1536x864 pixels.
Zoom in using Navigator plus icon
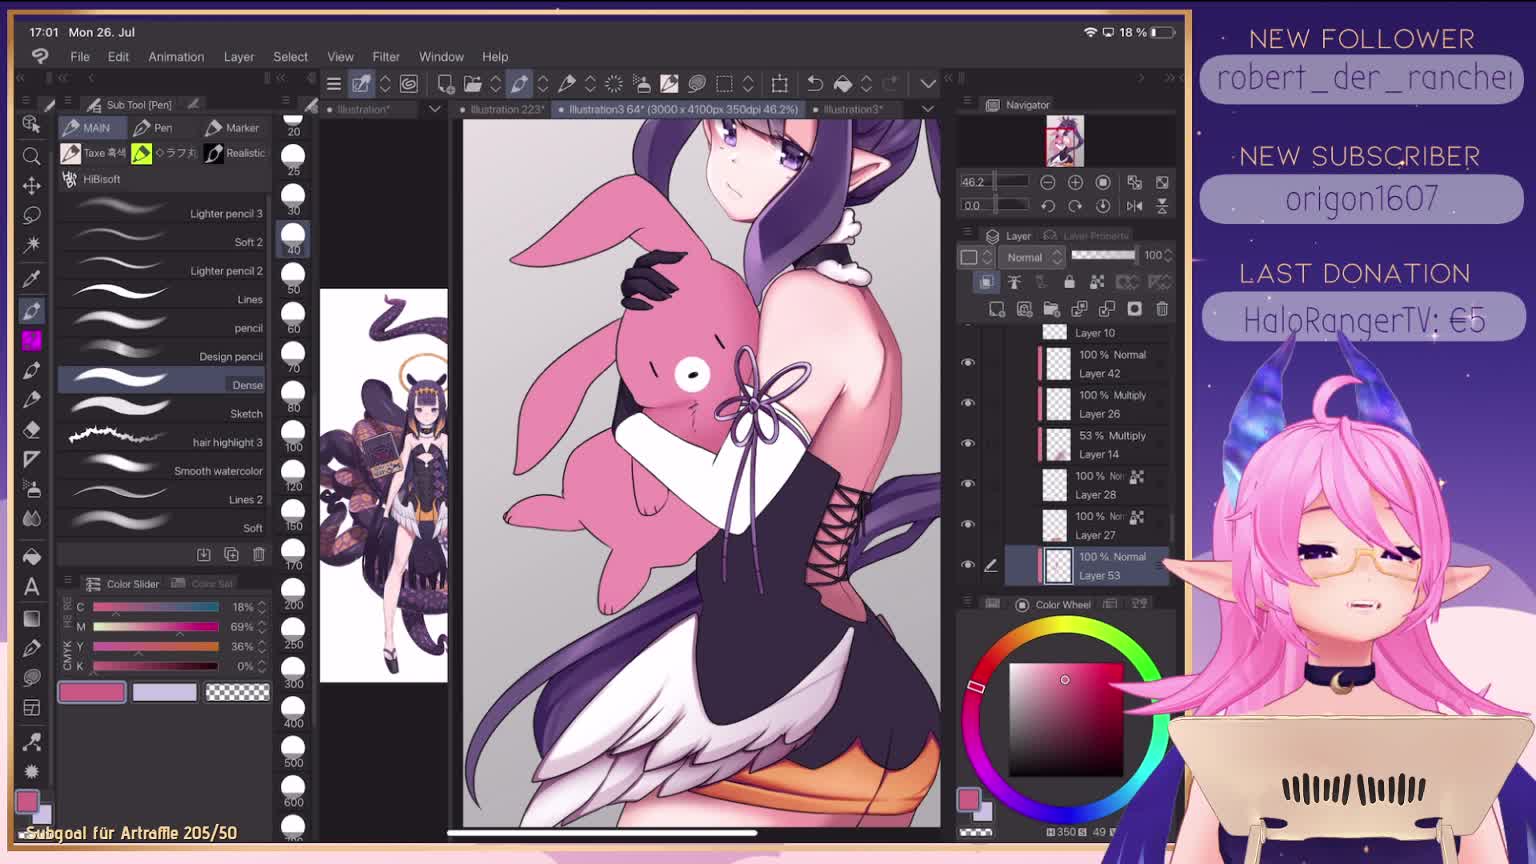pyautogui.click(x=1075, y=182)
